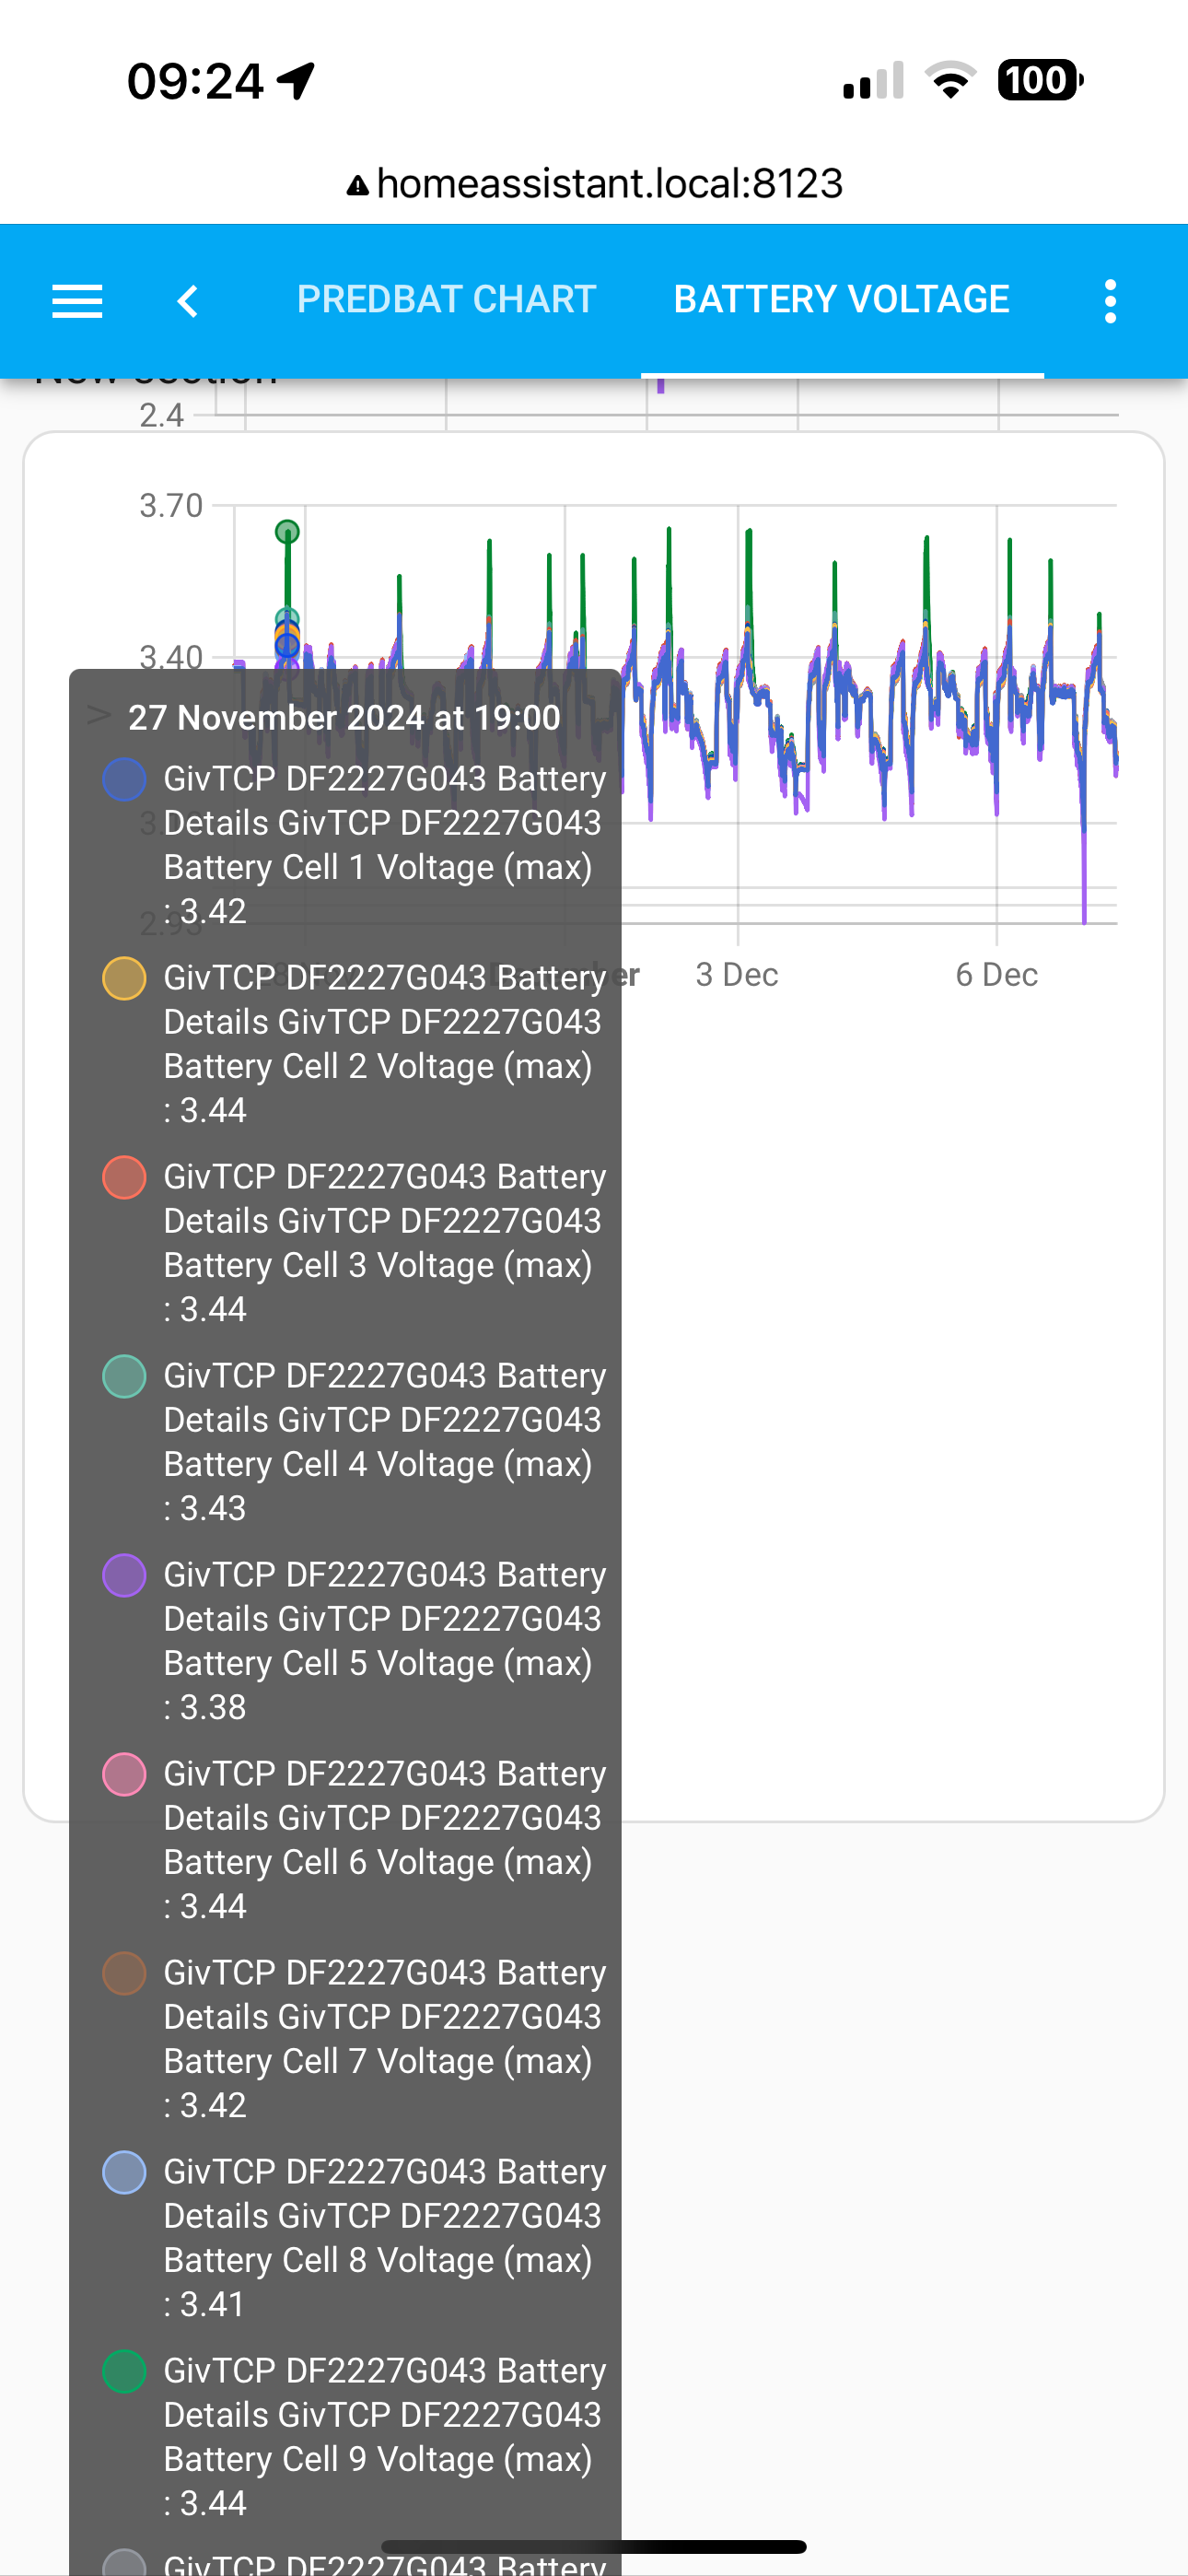1188x2576 pixels.
Task: Click the Cell 5 Voltage purple swatch
Action: pos(124,1575)
